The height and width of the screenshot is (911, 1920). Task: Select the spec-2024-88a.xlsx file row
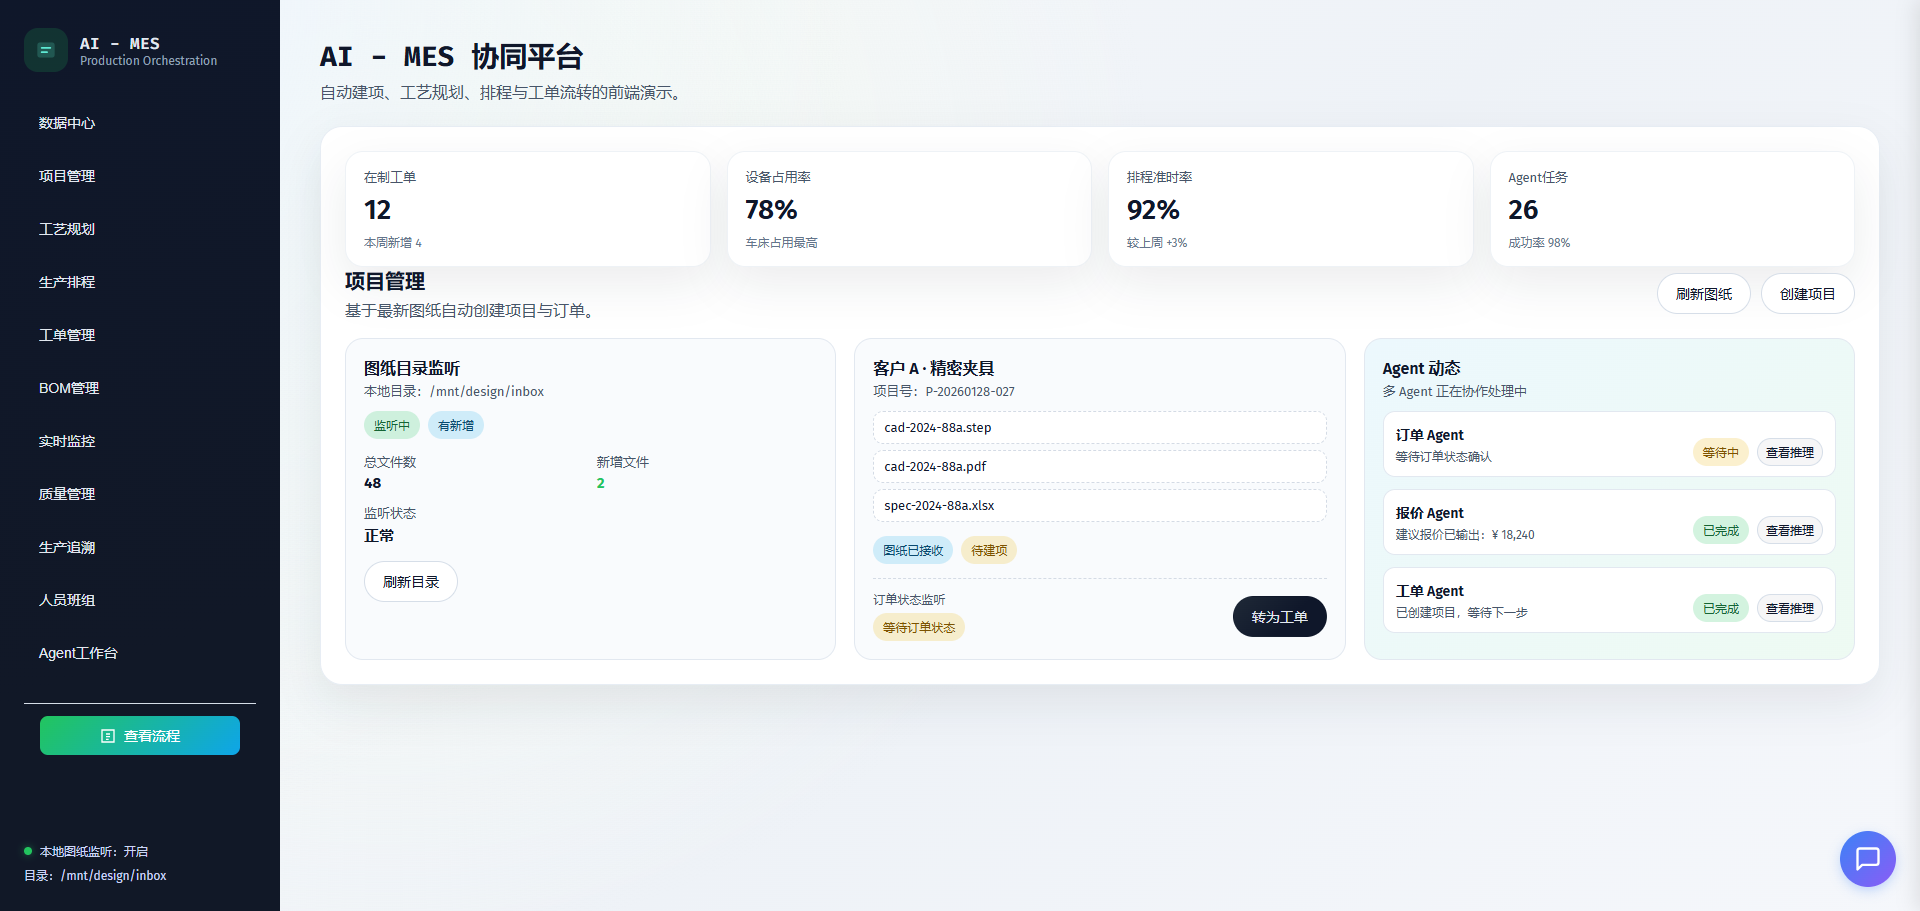point(1099,506)
